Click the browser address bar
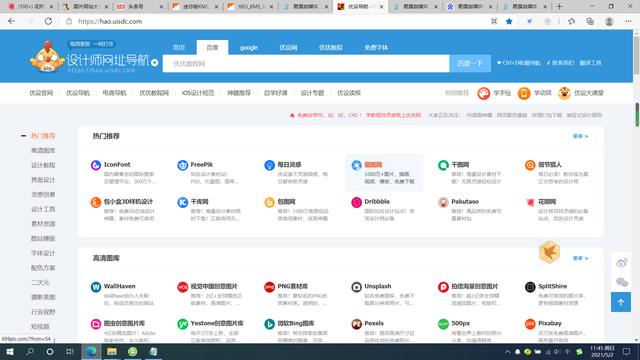Image resolution: width=640 pixels, height=360 pixels. click(x=273, y=21)
